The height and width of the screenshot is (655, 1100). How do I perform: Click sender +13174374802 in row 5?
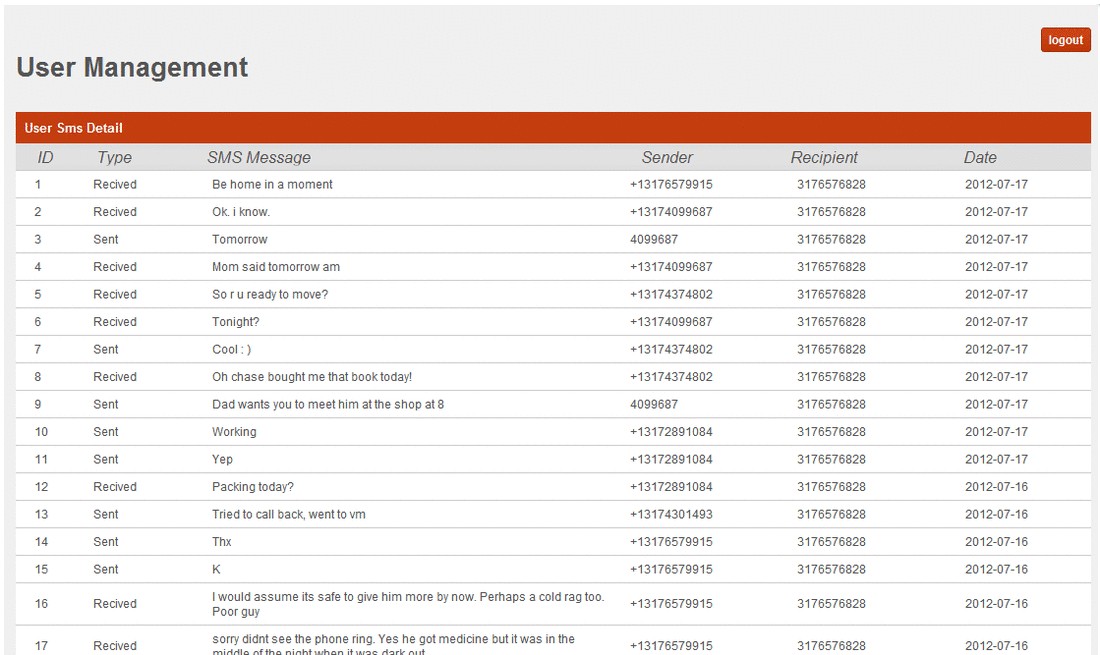(671, 295)
